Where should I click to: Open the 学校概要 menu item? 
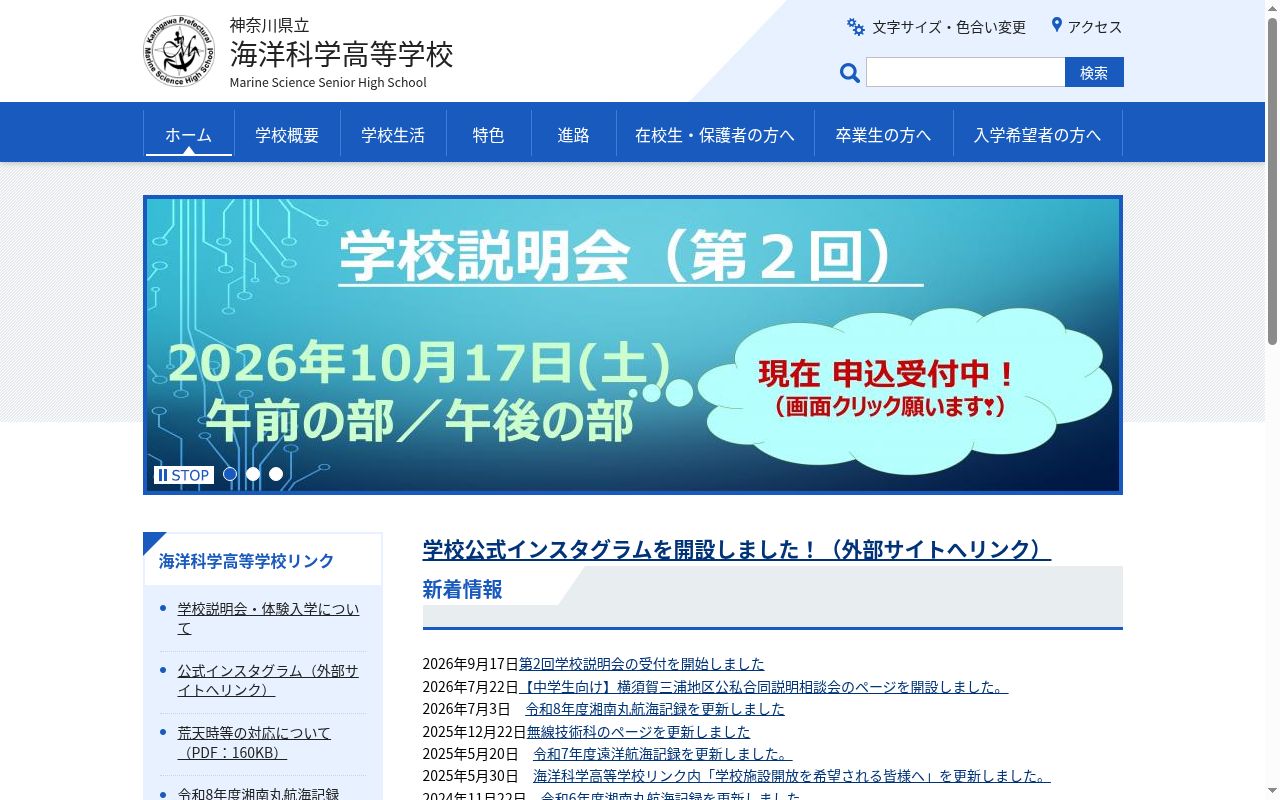pyautogui.click(x=287, y=134)
